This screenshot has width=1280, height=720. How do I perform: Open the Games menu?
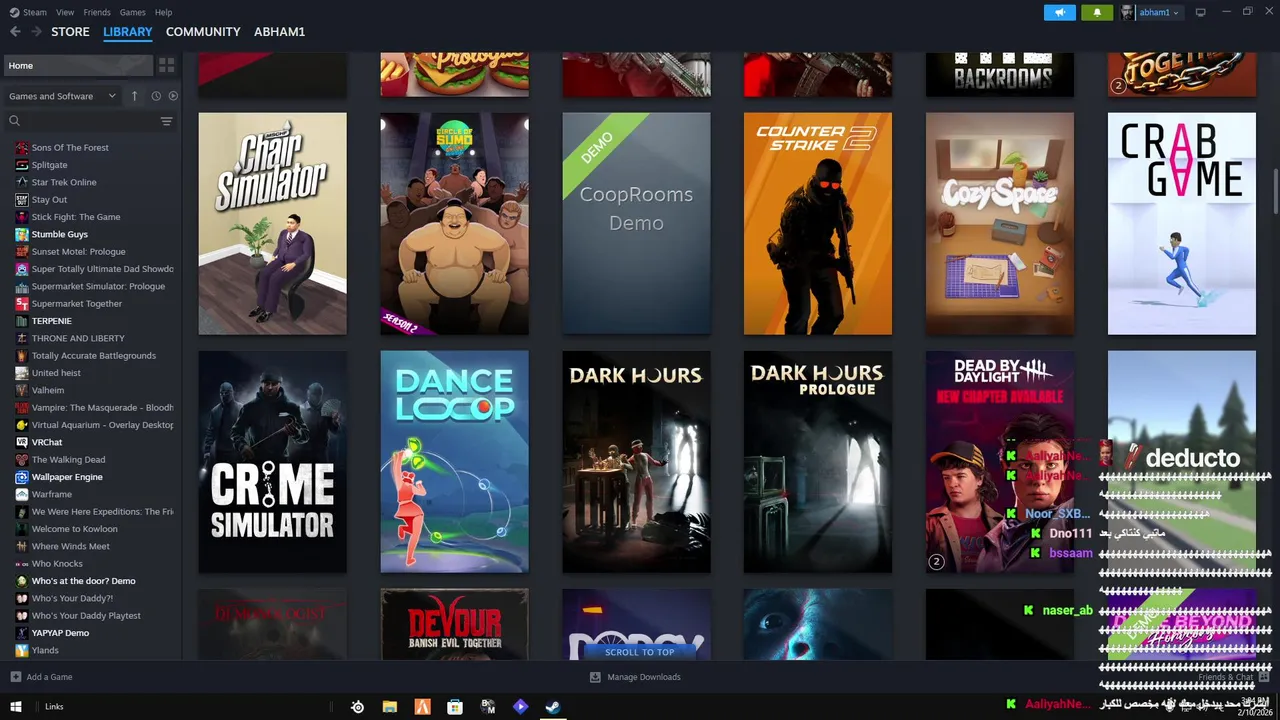(132, 12)
